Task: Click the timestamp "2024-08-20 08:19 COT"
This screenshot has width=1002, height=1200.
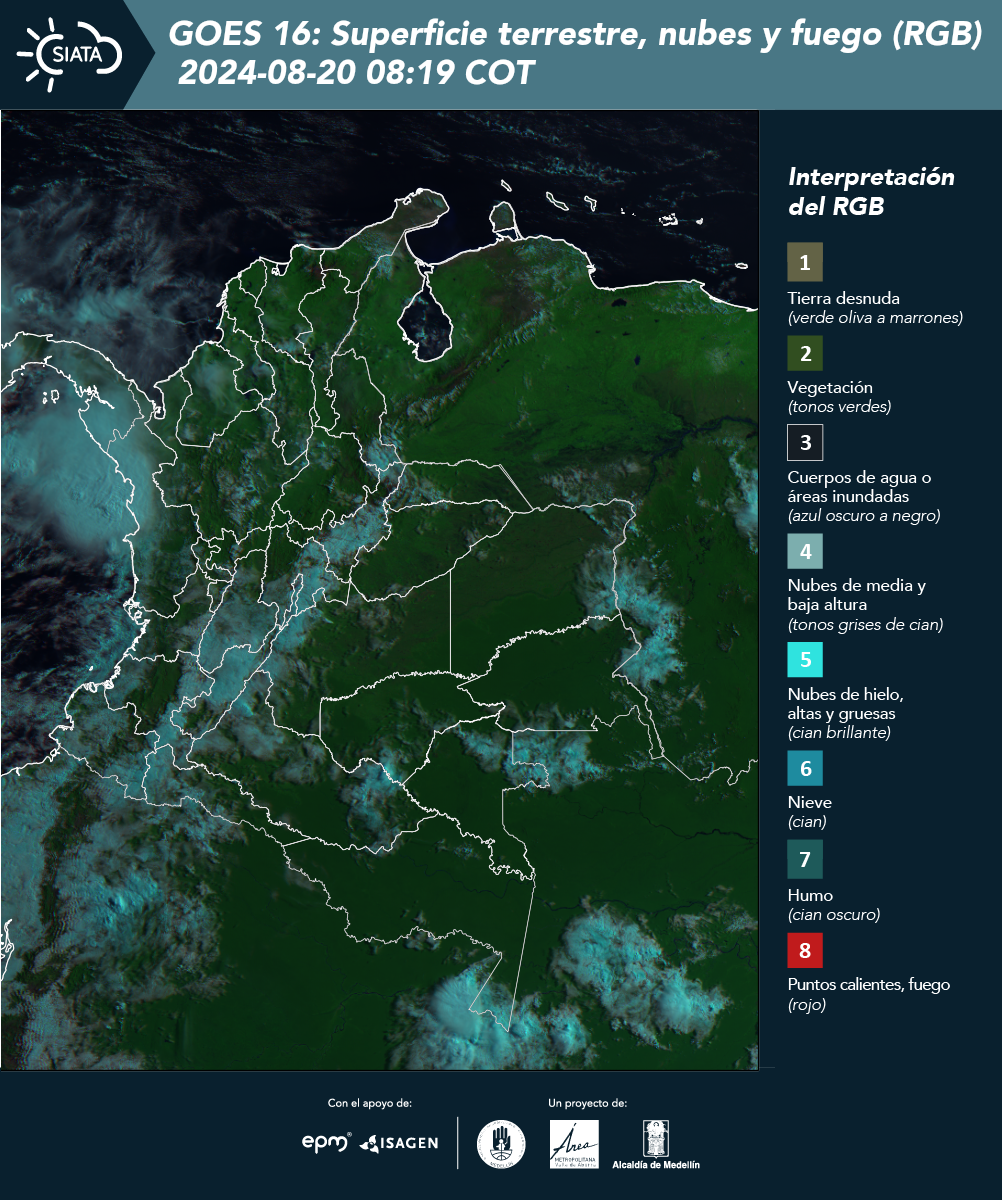Action: [357, 73]
